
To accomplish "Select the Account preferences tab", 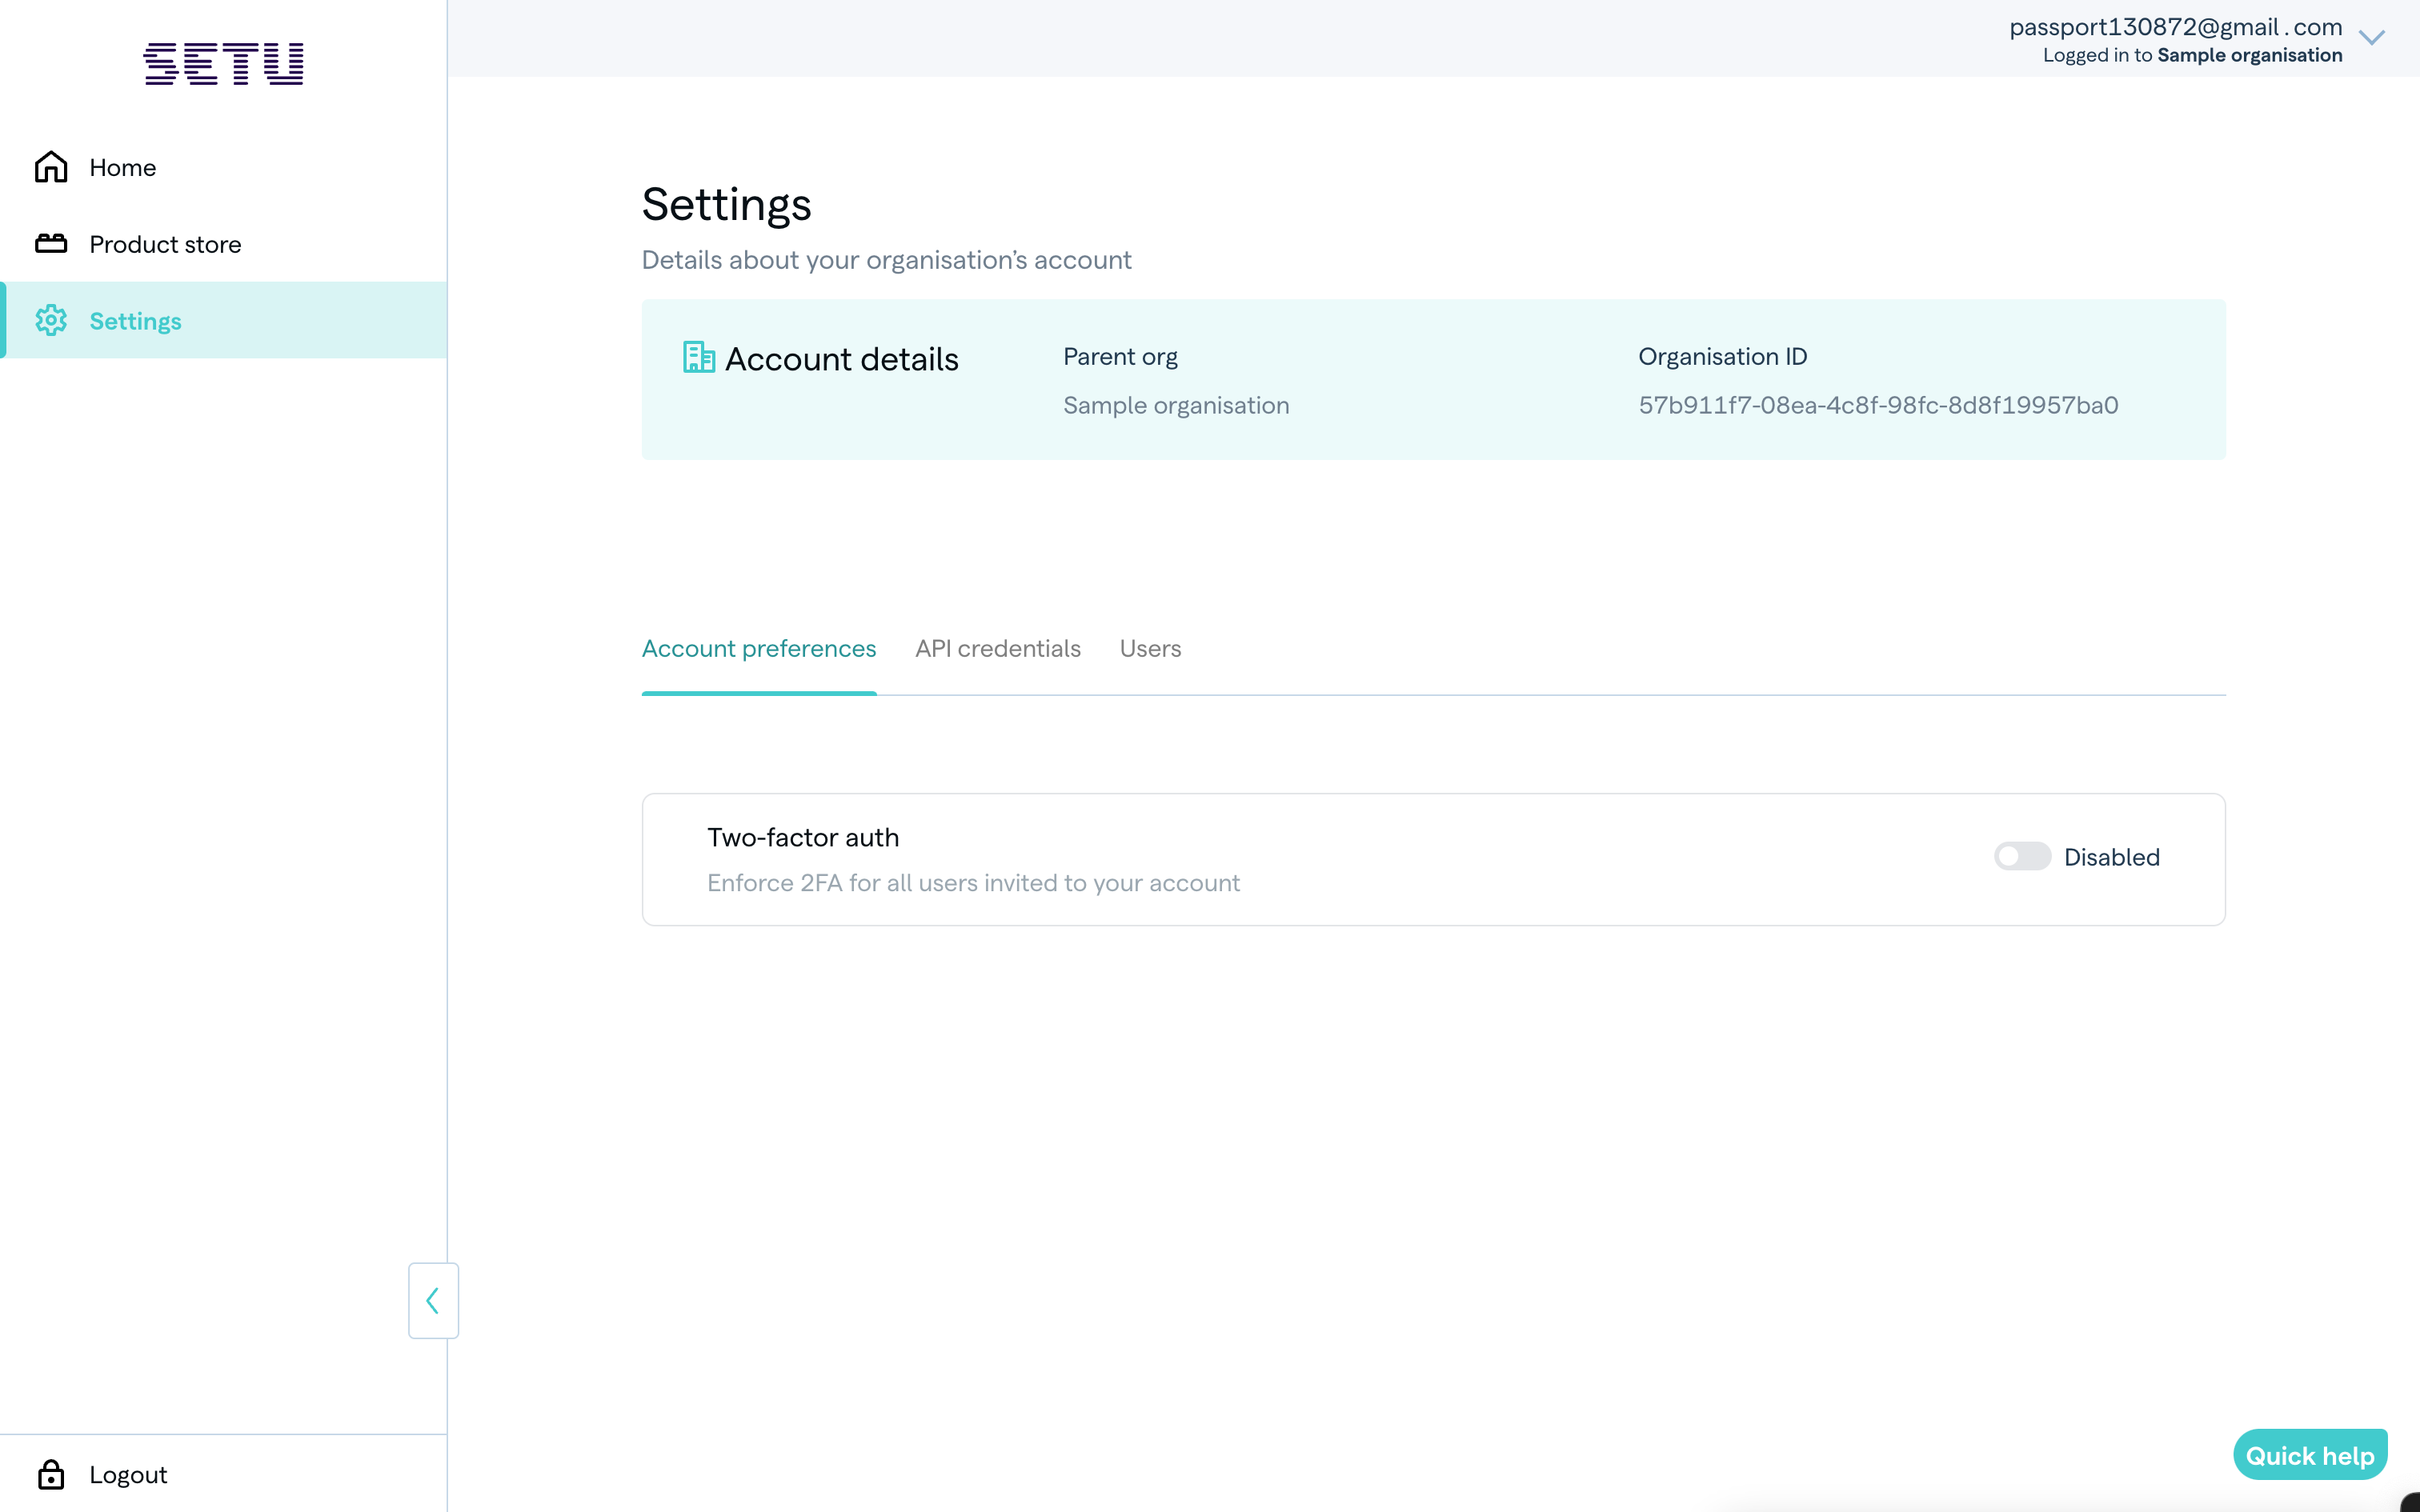I will (758, 648).
